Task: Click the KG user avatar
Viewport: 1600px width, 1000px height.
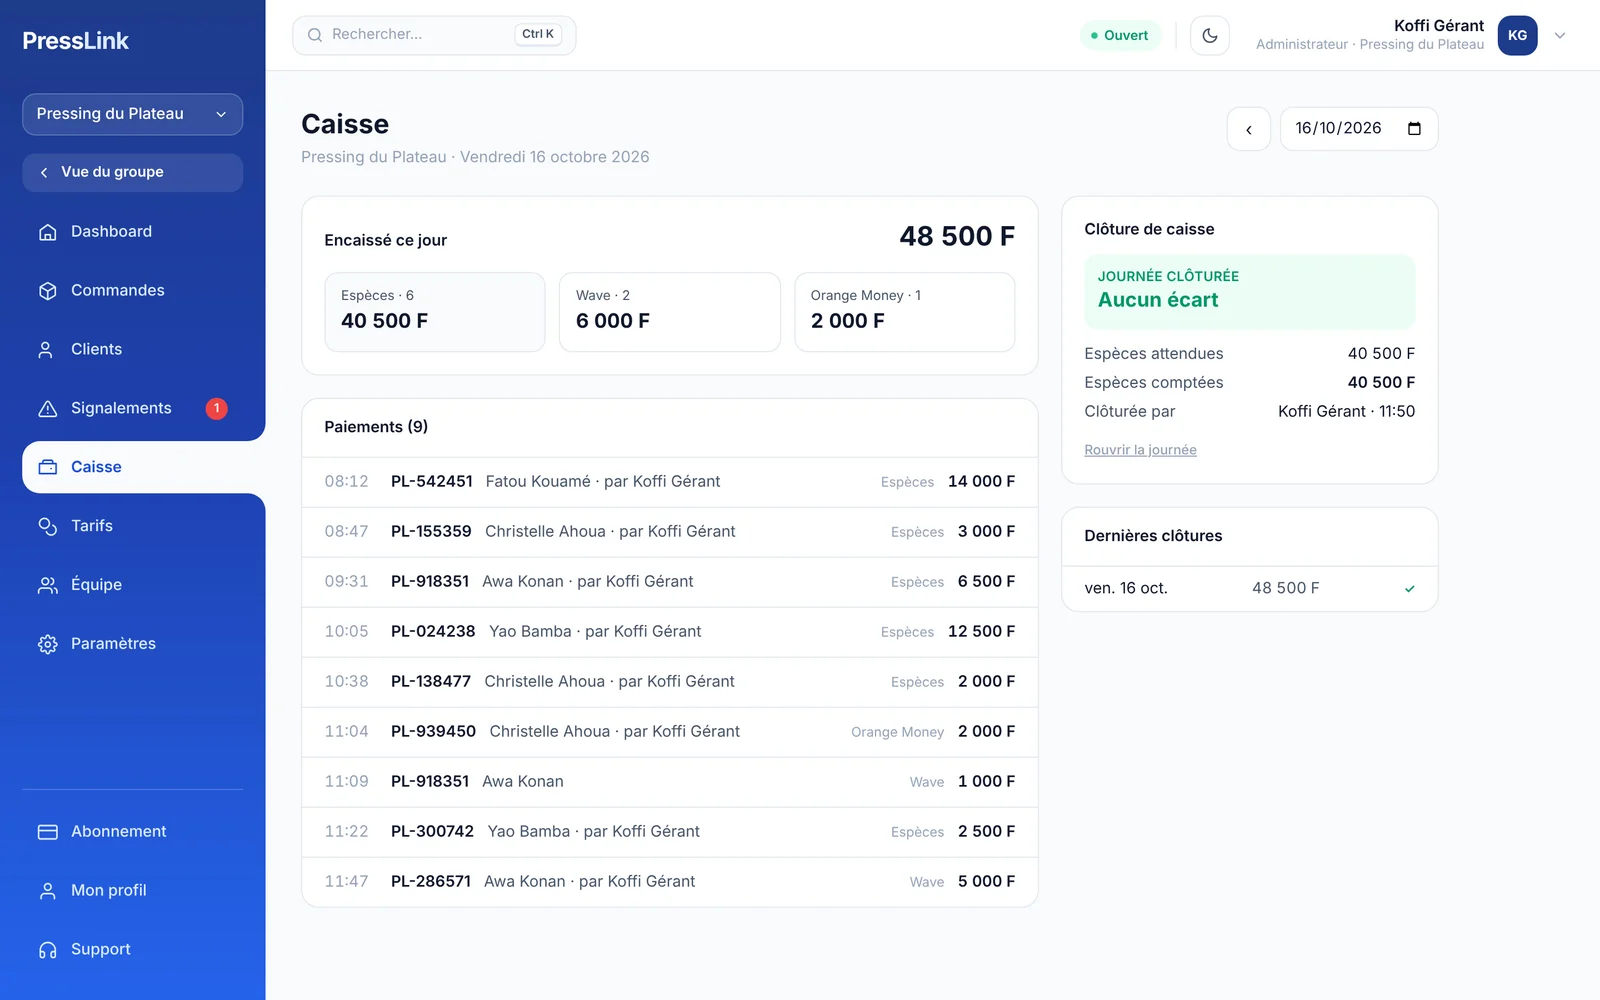Action: pyautogui.click(x=1517, y=36)
